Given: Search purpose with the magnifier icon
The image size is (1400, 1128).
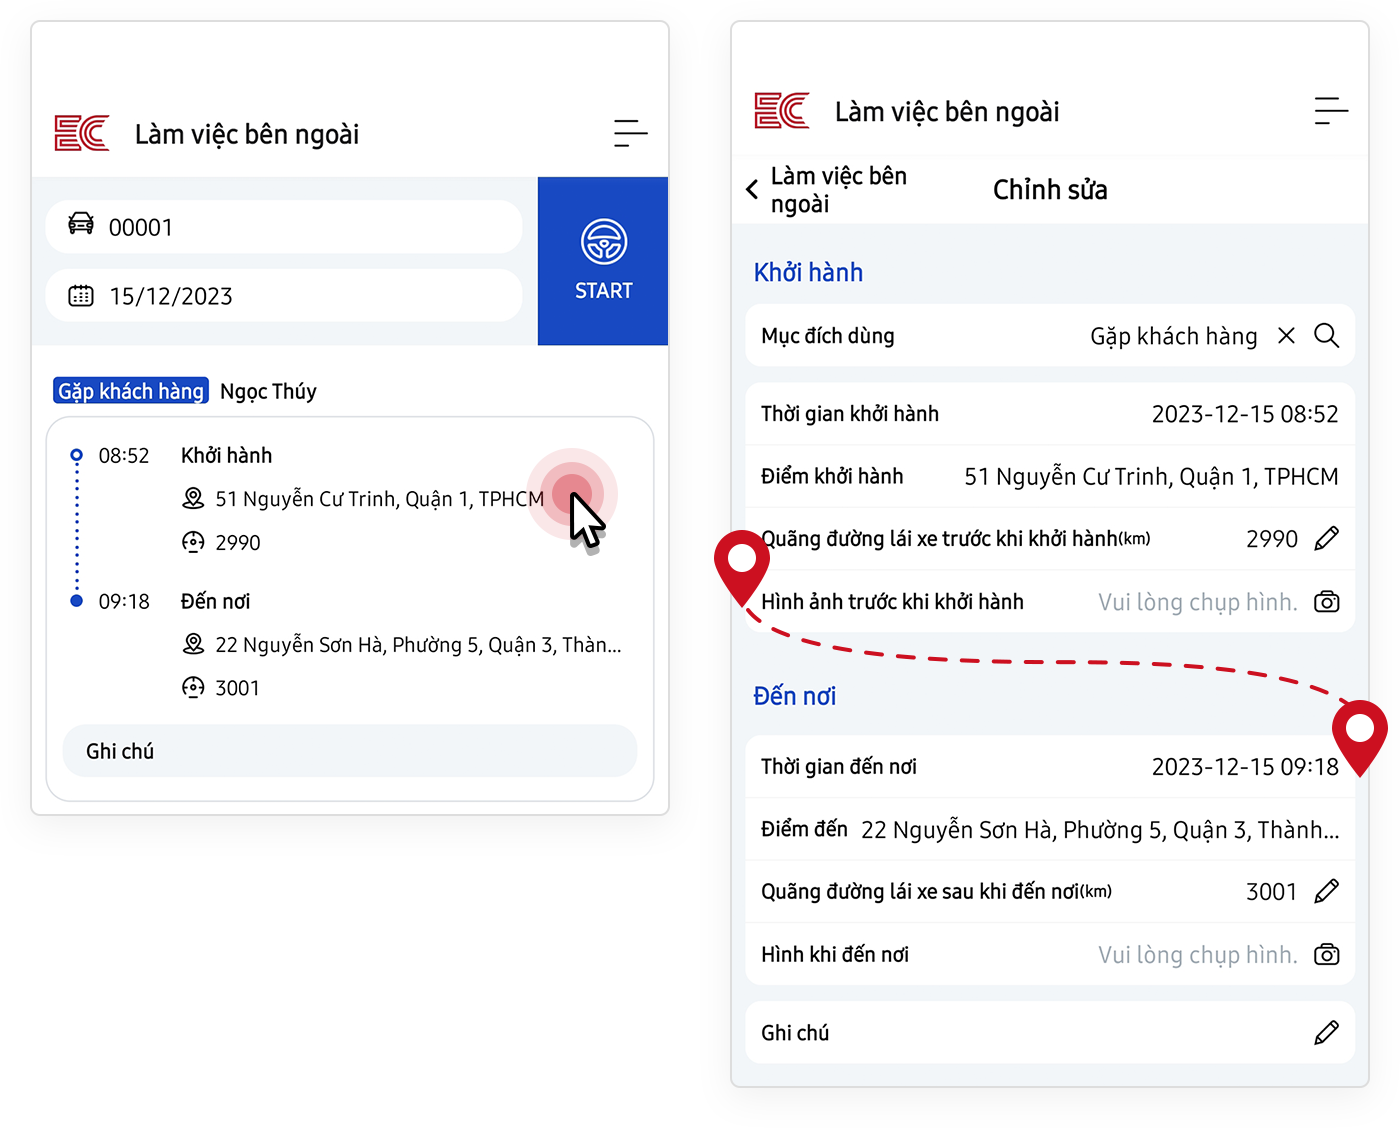Looking at the screenshot, I should click(1326, 336).
